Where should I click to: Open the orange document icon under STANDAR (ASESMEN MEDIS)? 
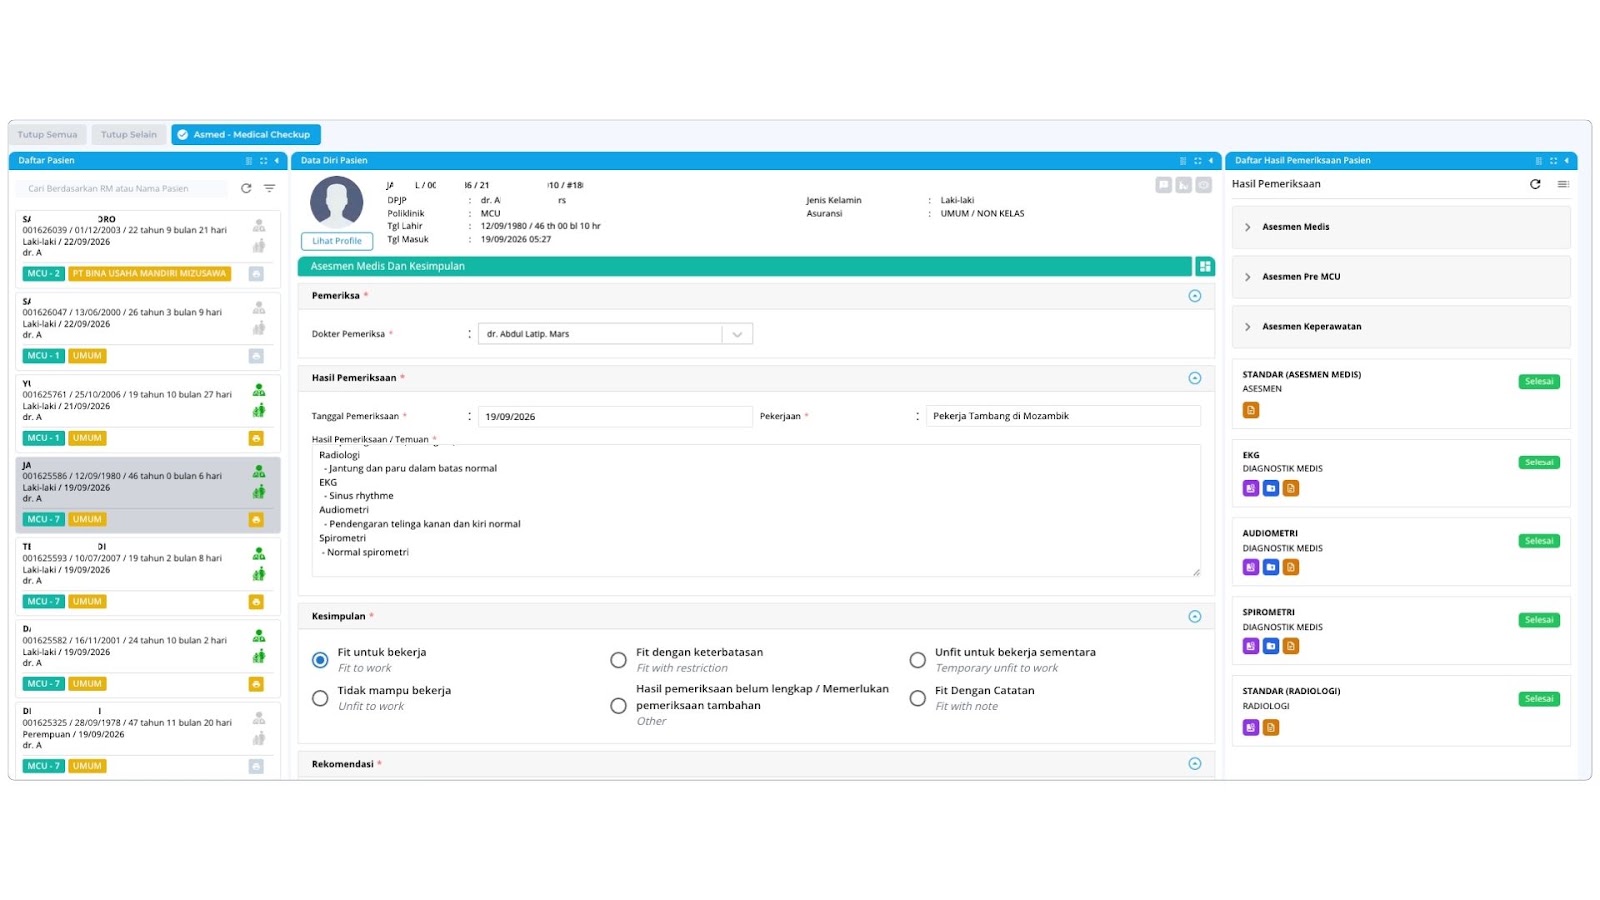tap(1251, 410)
